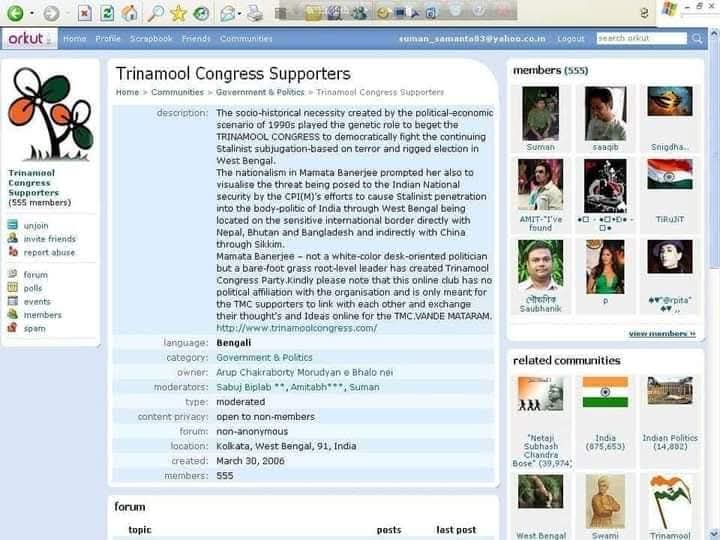This screenshot has height=540, width=720.
Task: Open the events link in sidebar
Action: 37,302
